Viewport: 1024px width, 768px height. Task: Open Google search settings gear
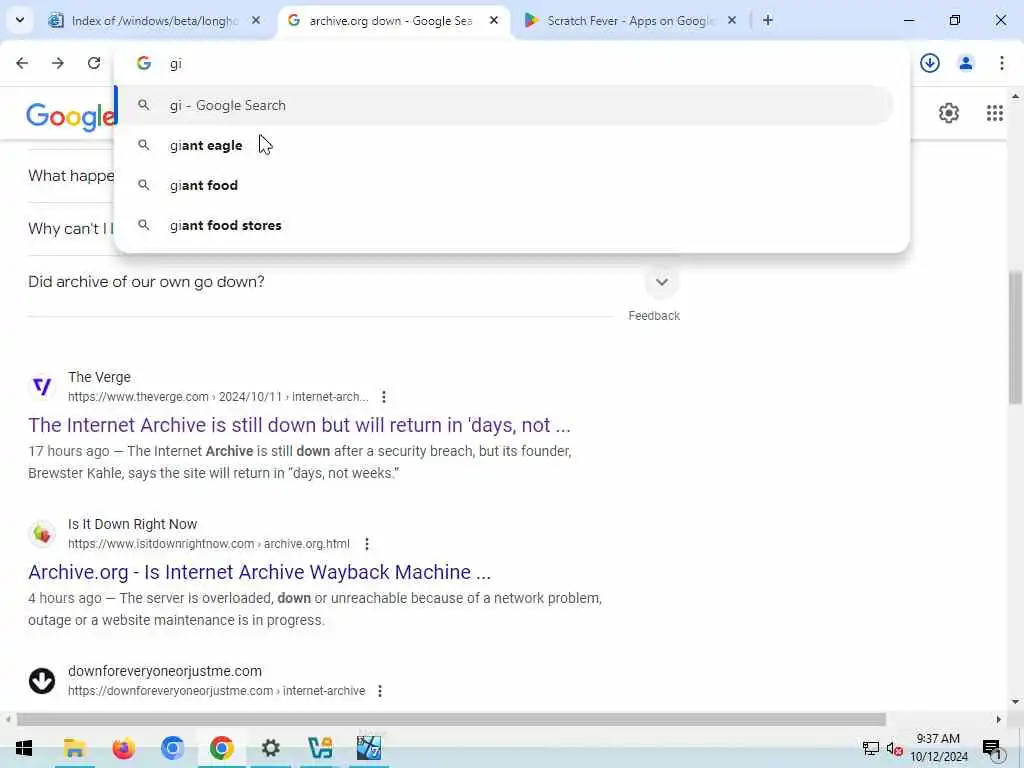click(x=948, y=113)
